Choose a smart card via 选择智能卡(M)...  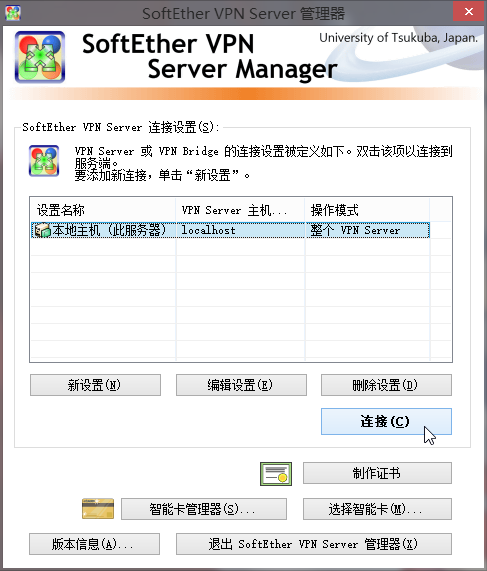point(377,509)
